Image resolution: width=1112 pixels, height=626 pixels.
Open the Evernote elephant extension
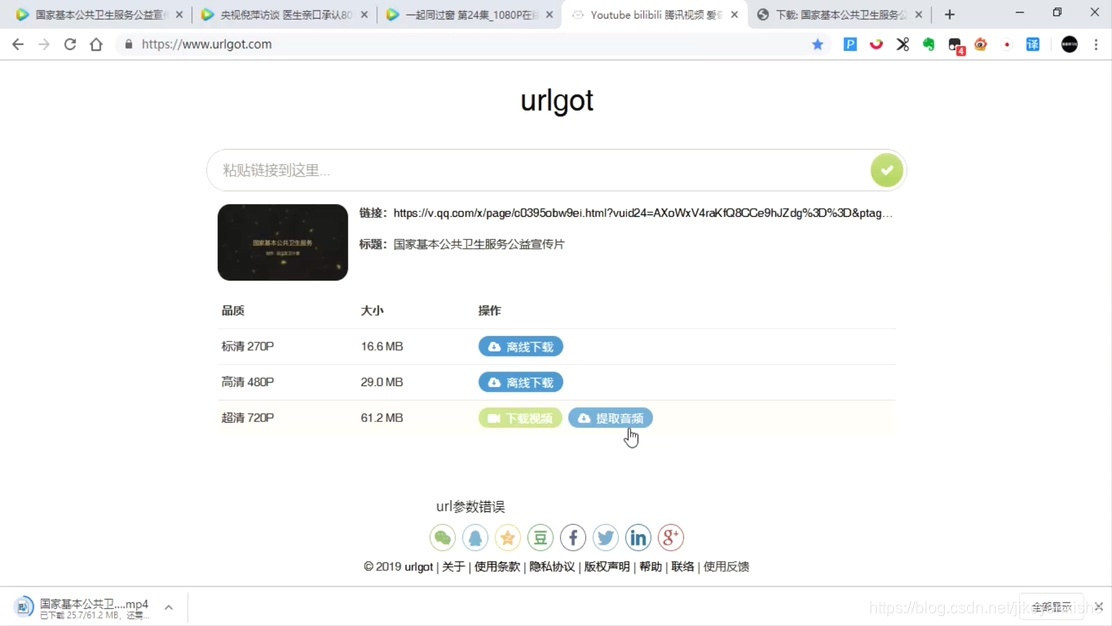928,44
